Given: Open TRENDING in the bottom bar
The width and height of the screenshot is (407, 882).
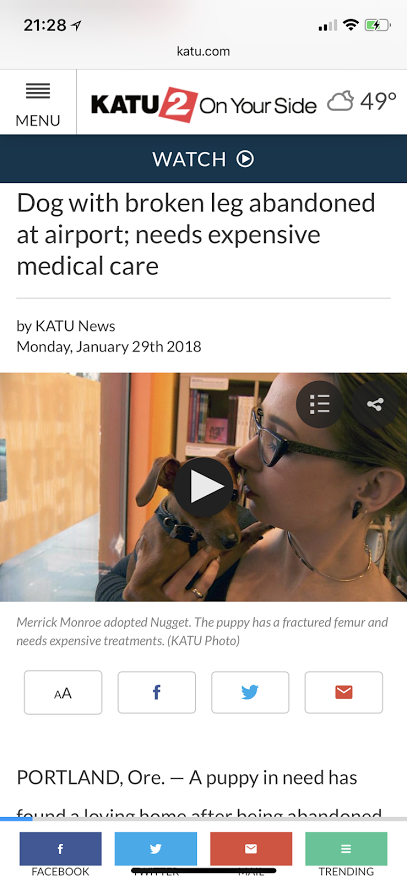Looking at the screenshot, I should (346, 854).
